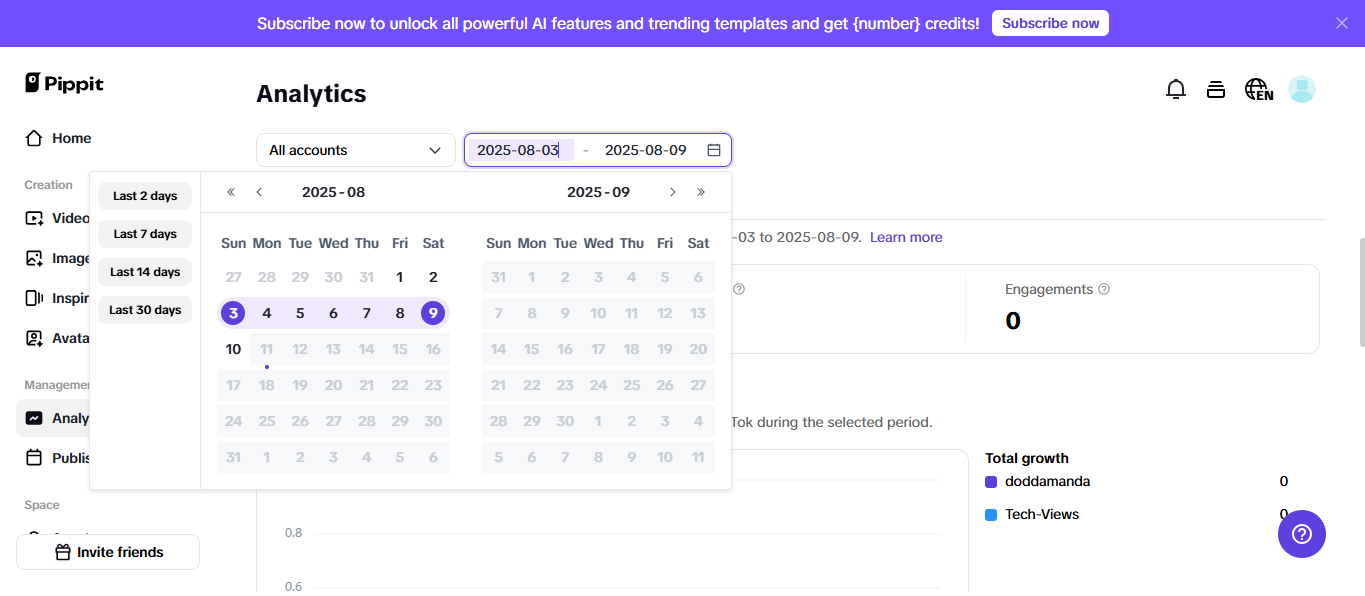
Task: Click the credits stack icon
Action: 1216,90
